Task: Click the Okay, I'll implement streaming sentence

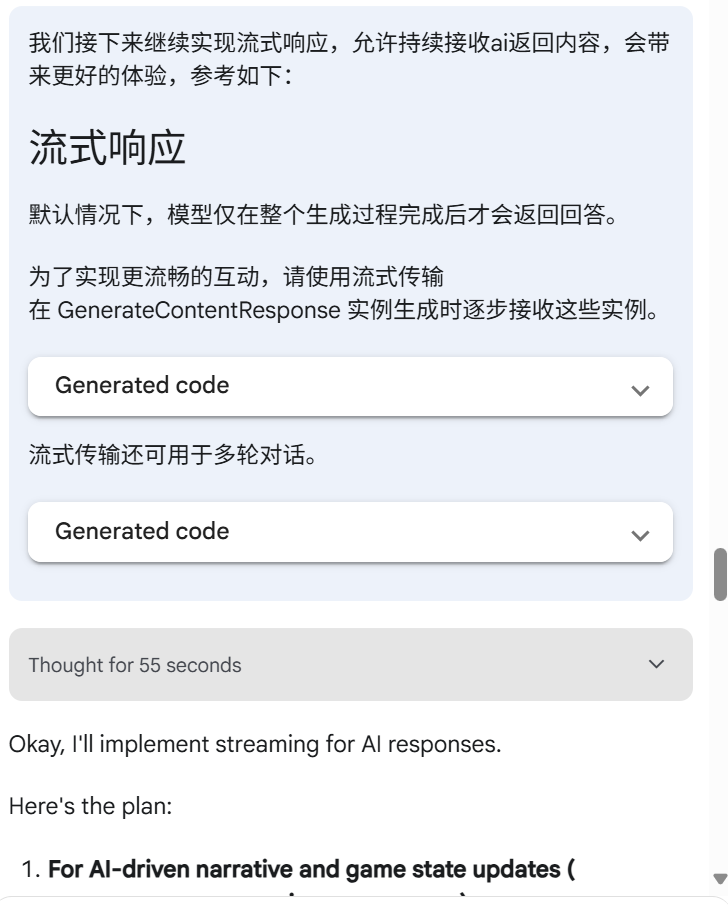Action: (x=255, y=744)
